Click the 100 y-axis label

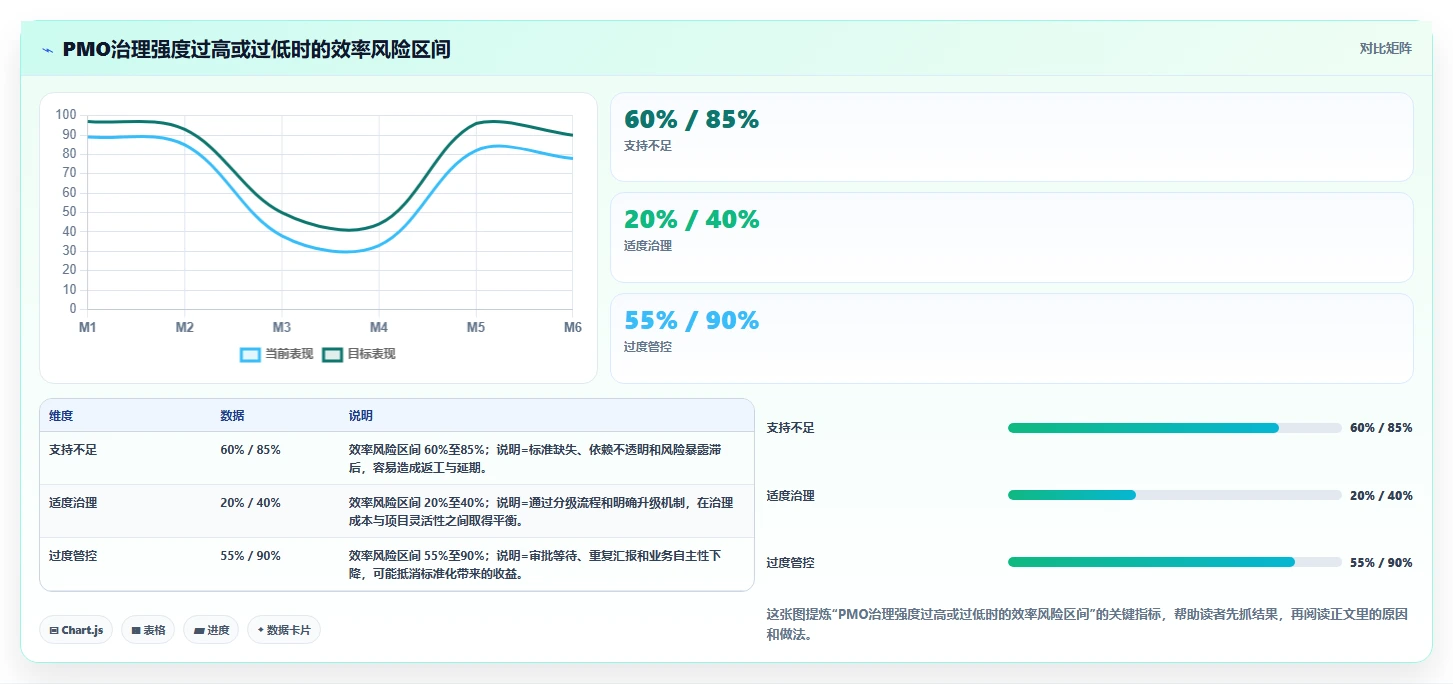coord(66,115)
